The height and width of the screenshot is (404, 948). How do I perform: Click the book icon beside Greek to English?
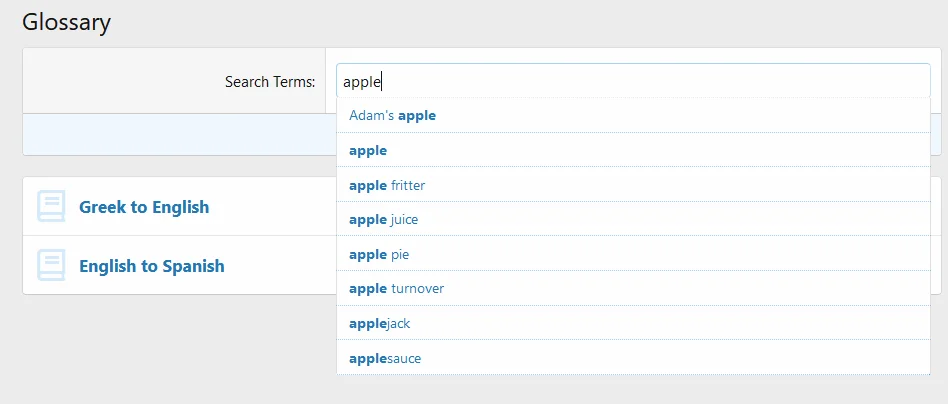(x=51, y=206)
